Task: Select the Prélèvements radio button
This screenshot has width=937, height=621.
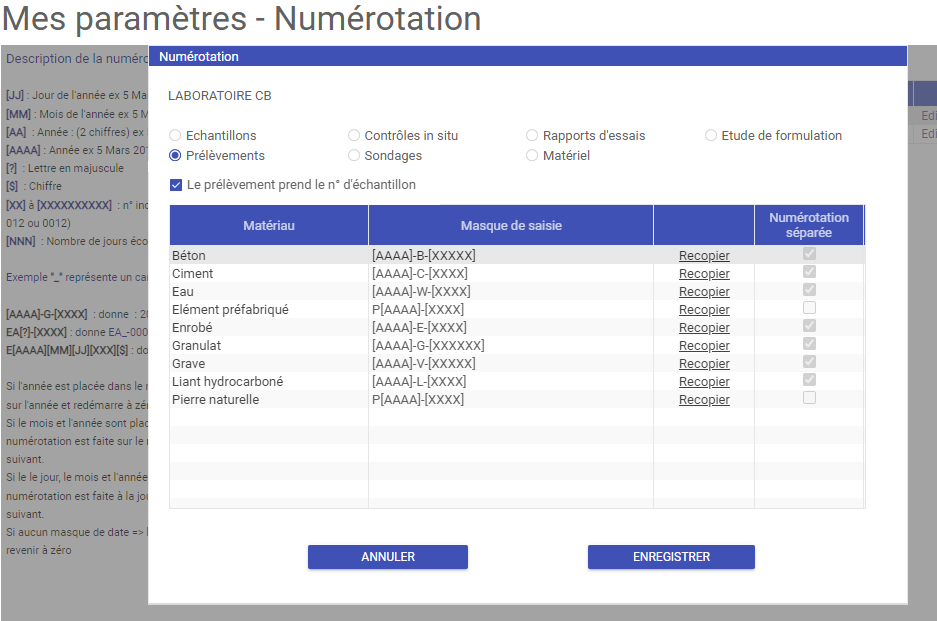Action: (175, 155)
